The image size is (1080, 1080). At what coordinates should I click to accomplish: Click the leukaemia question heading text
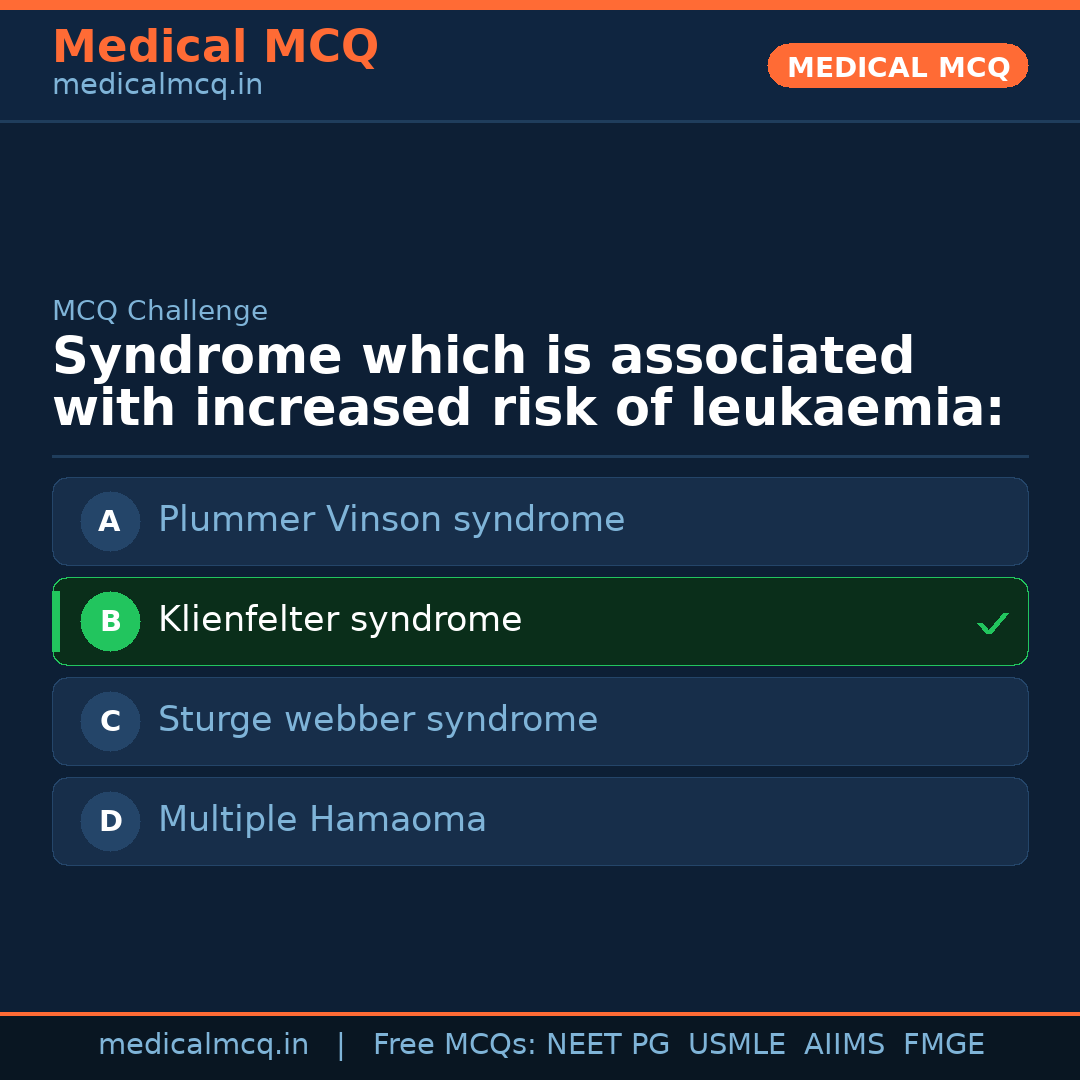[527, 383]
